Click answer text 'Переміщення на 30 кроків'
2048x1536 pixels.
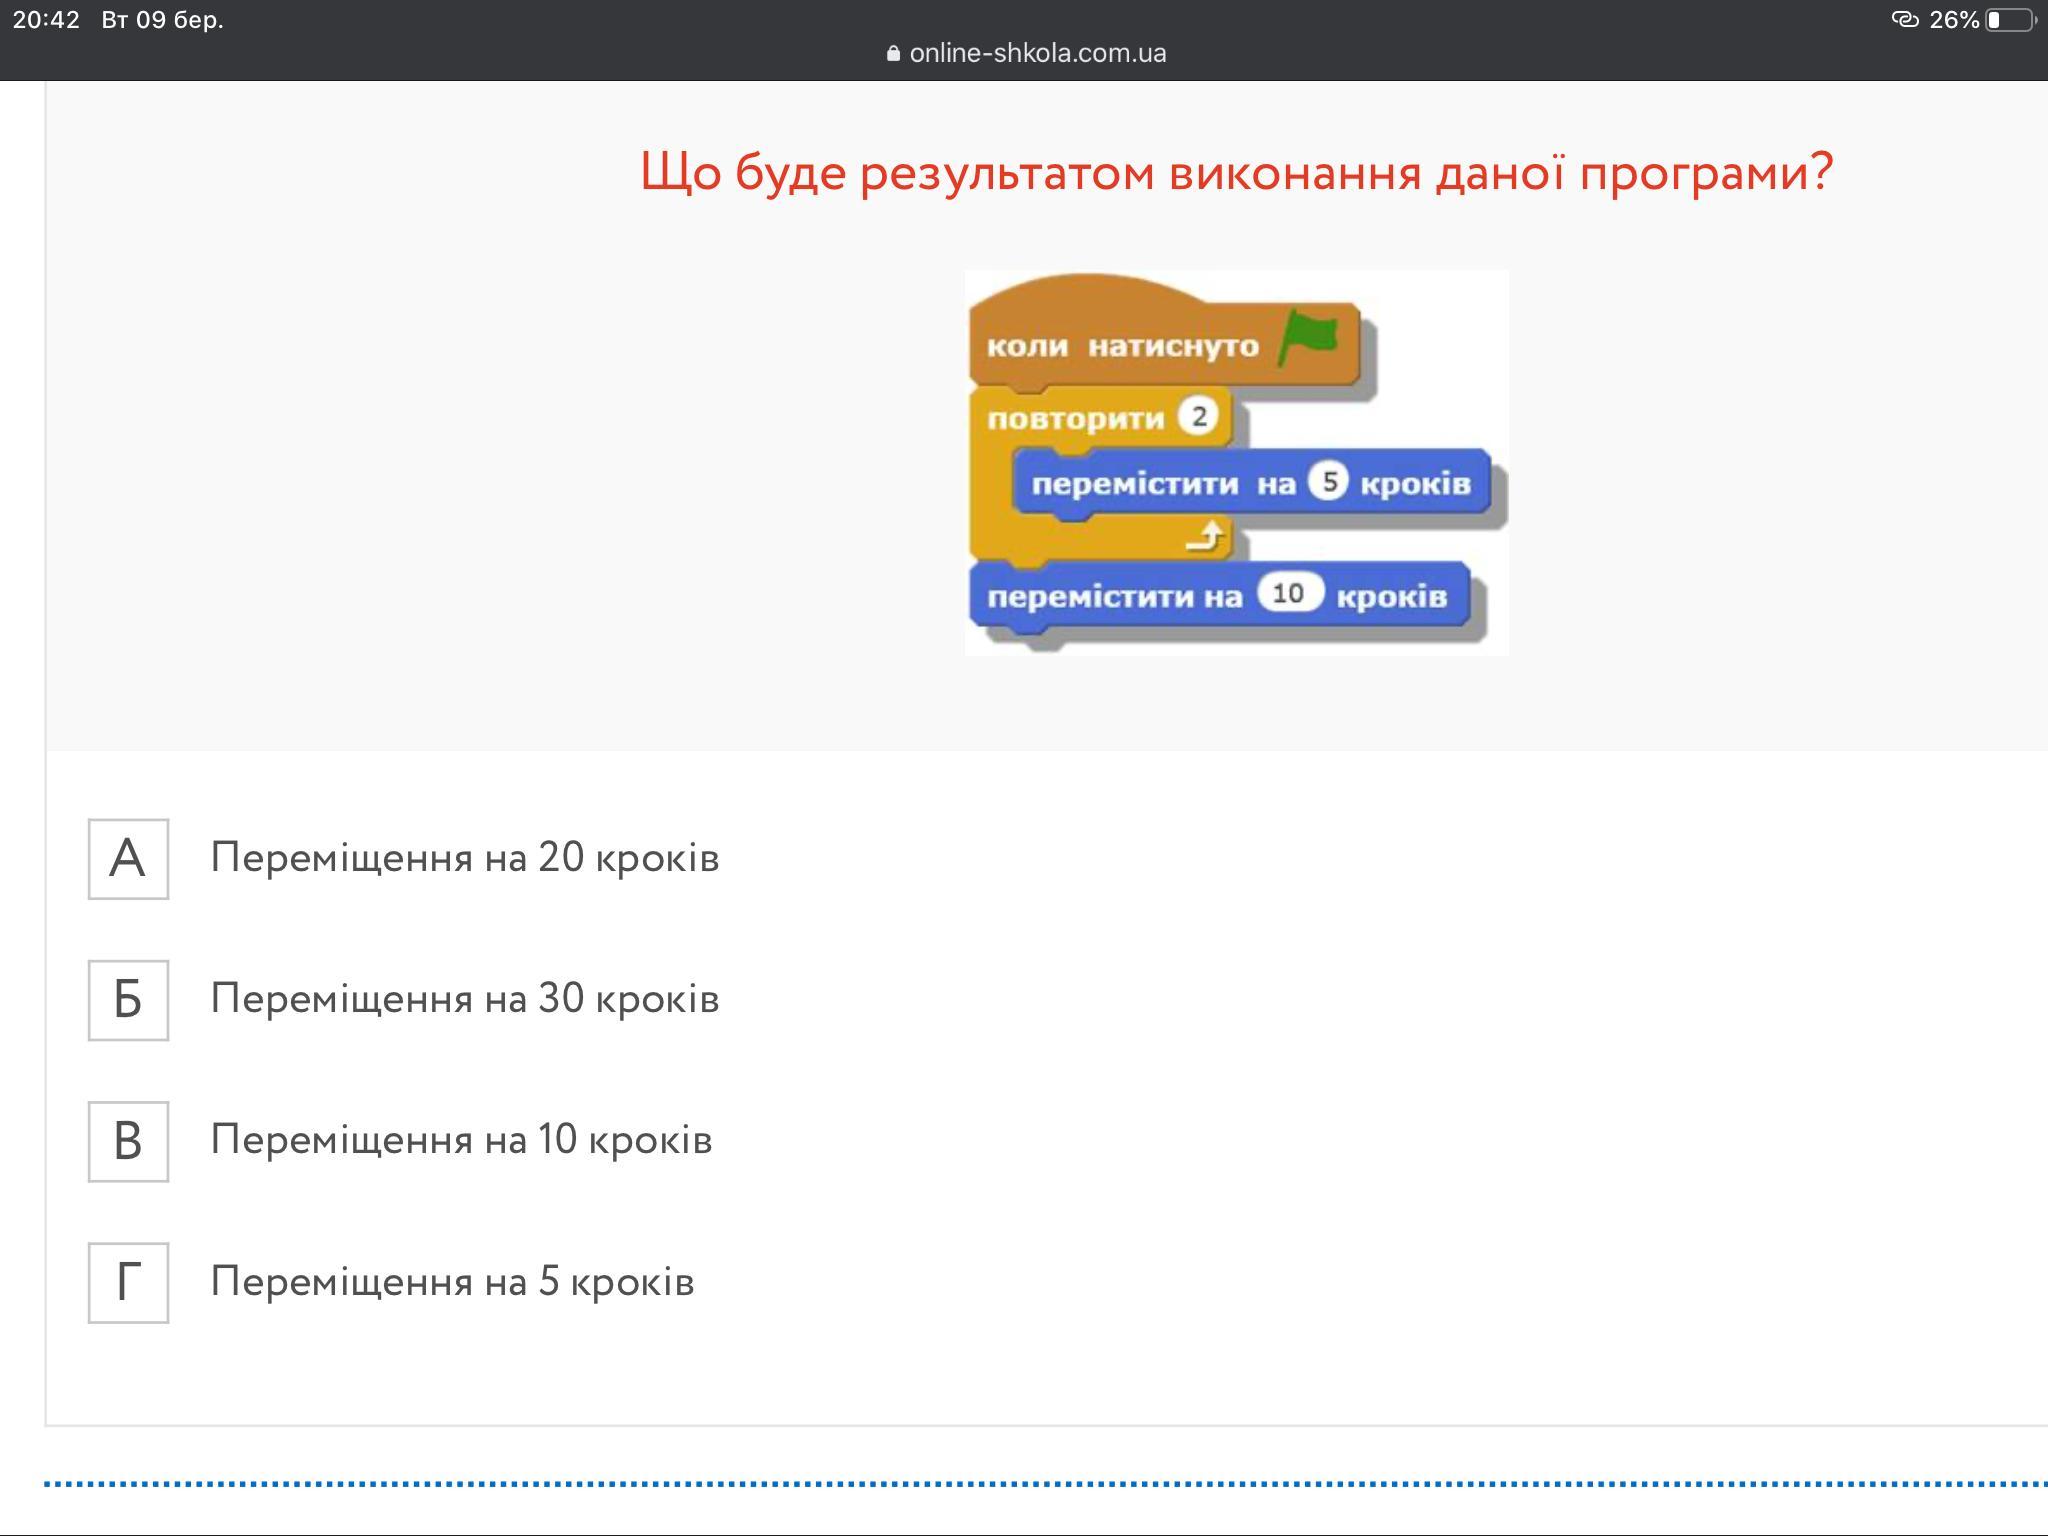464,999
